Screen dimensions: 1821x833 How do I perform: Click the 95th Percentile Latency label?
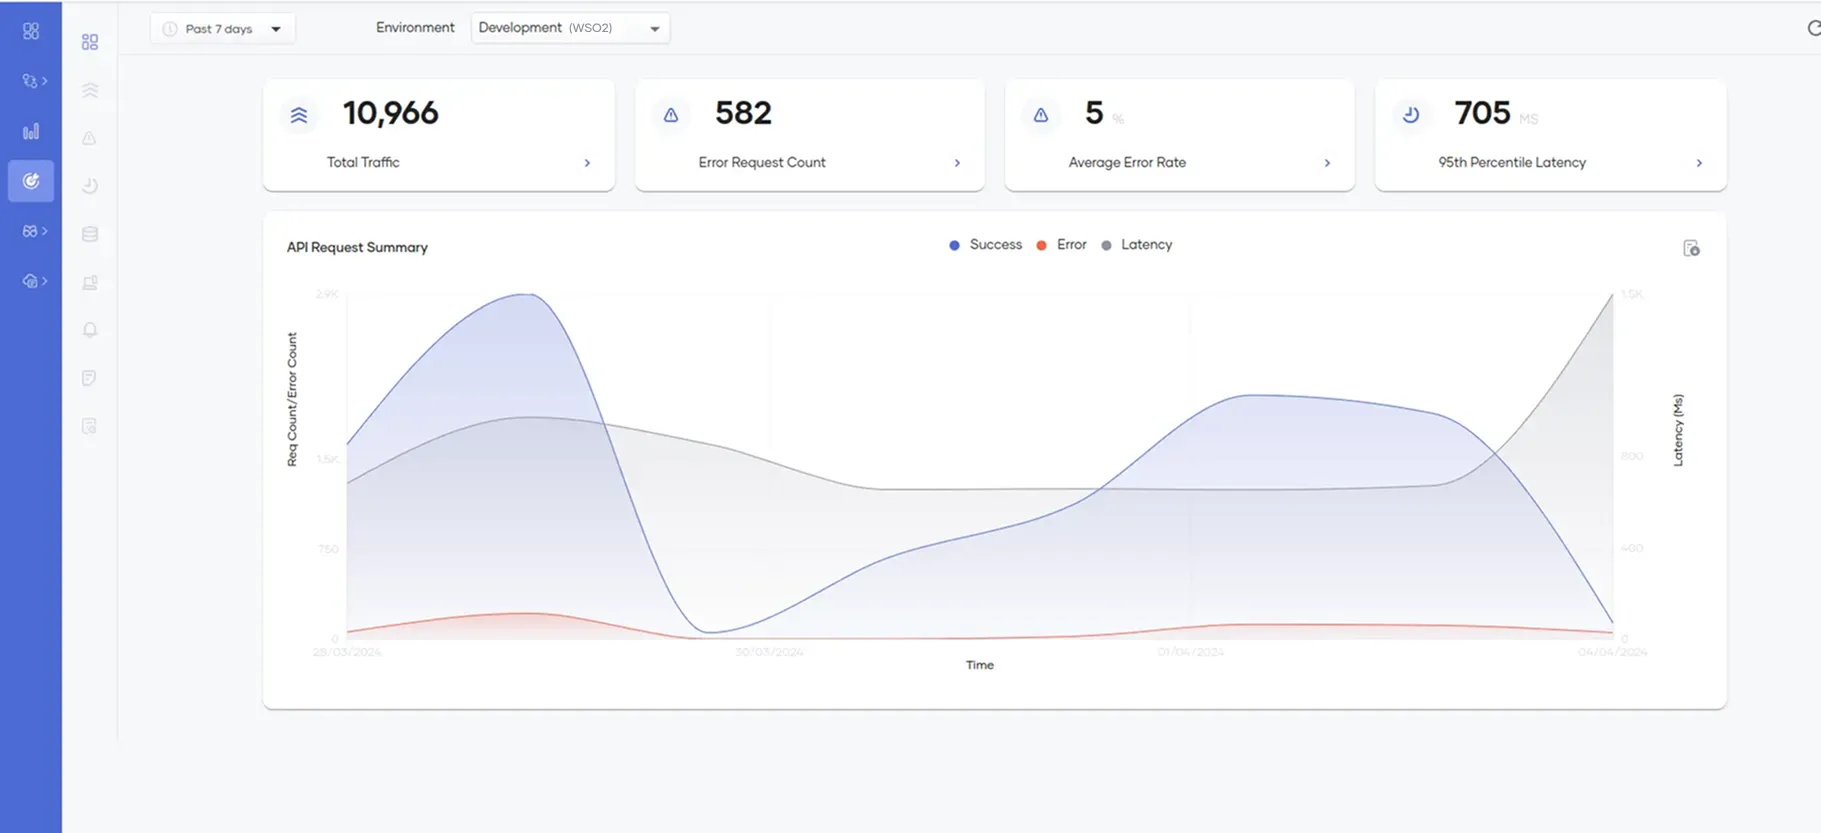point(1512,162)
